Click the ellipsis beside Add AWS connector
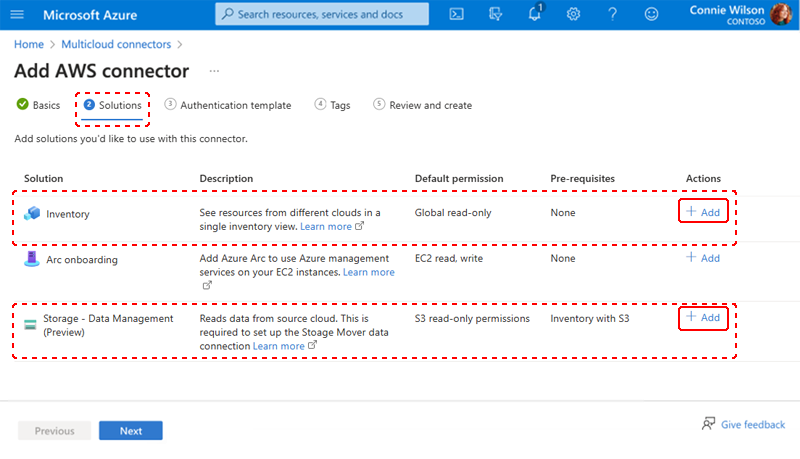The width and height of the screenshot is (800, 459). tap(214, 71)
